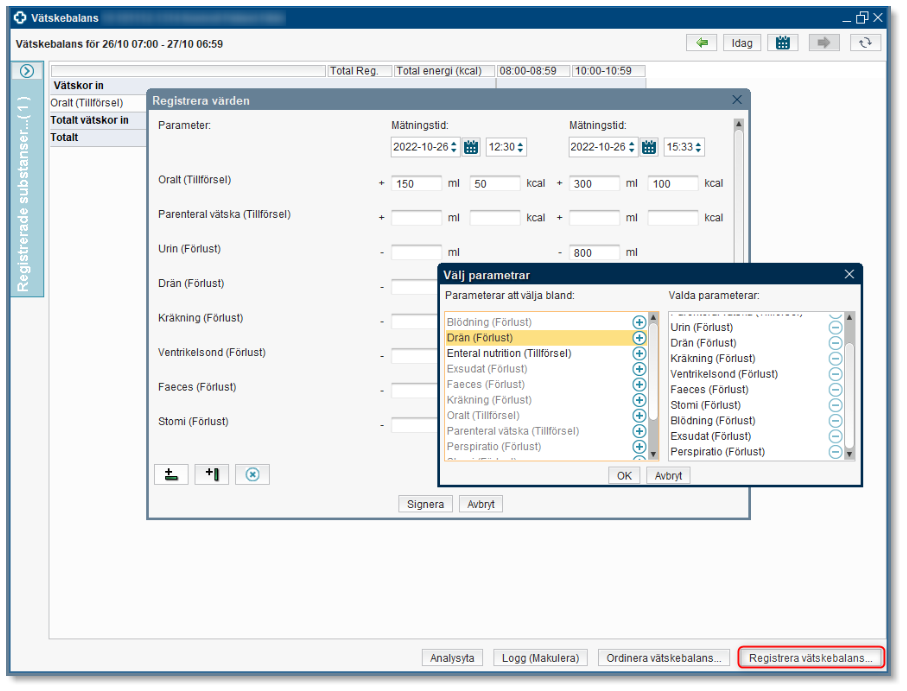Click the Oralt ml field containing 150
Viewport: 907px width, 691px height.
coord(417,184)
